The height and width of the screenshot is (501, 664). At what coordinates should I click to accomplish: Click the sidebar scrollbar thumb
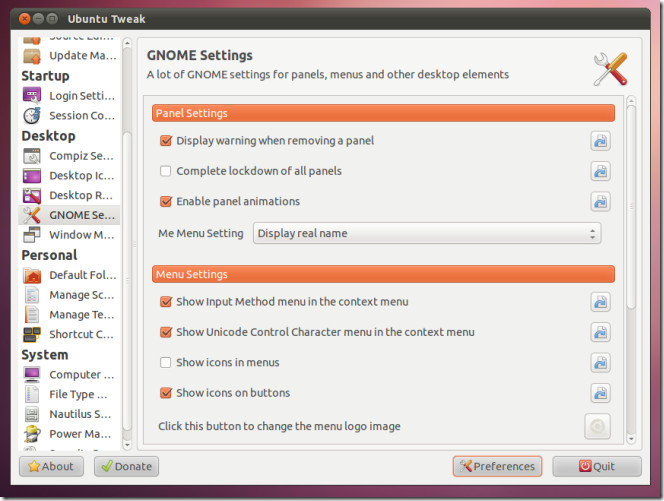tap(127, 281)
